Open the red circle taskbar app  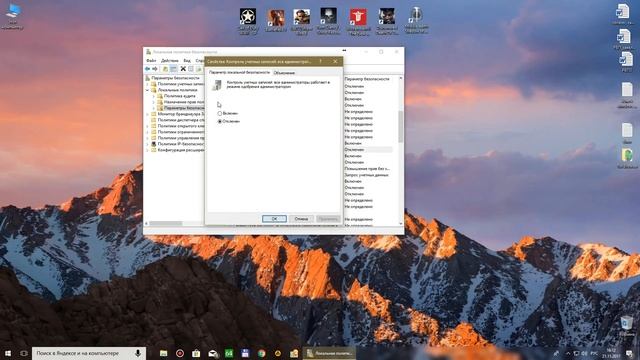180,353
